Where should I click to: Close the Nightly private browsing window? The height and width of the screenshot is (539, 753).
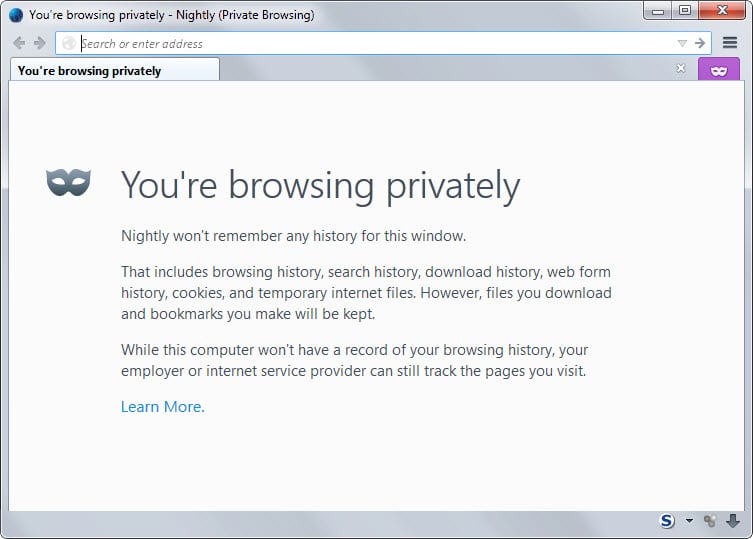pyautogui.click(x=723, y=11)
